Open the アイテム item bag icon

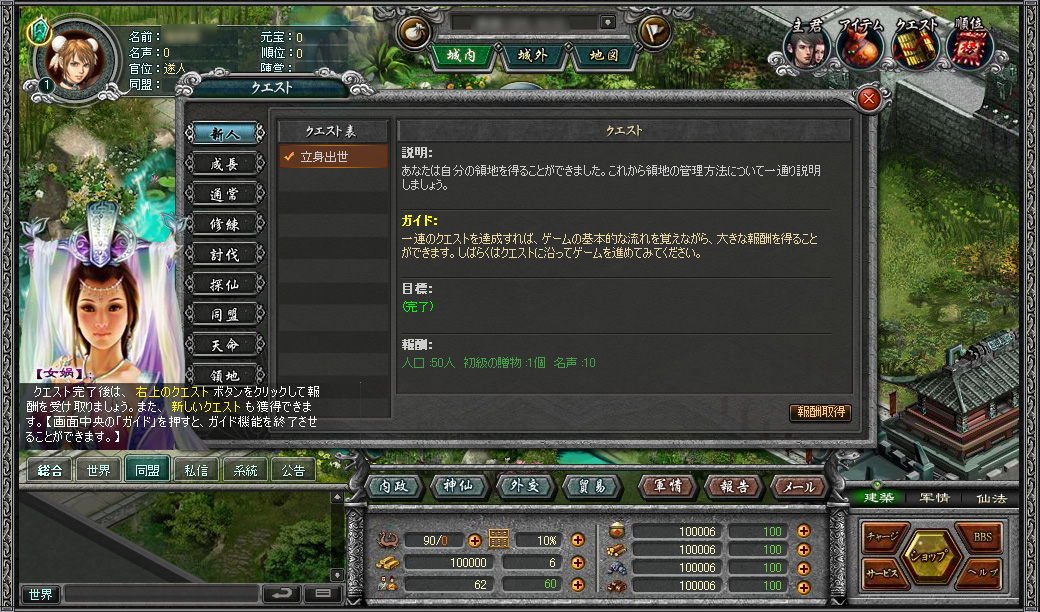pyautogui.click(x=860, y=48)
